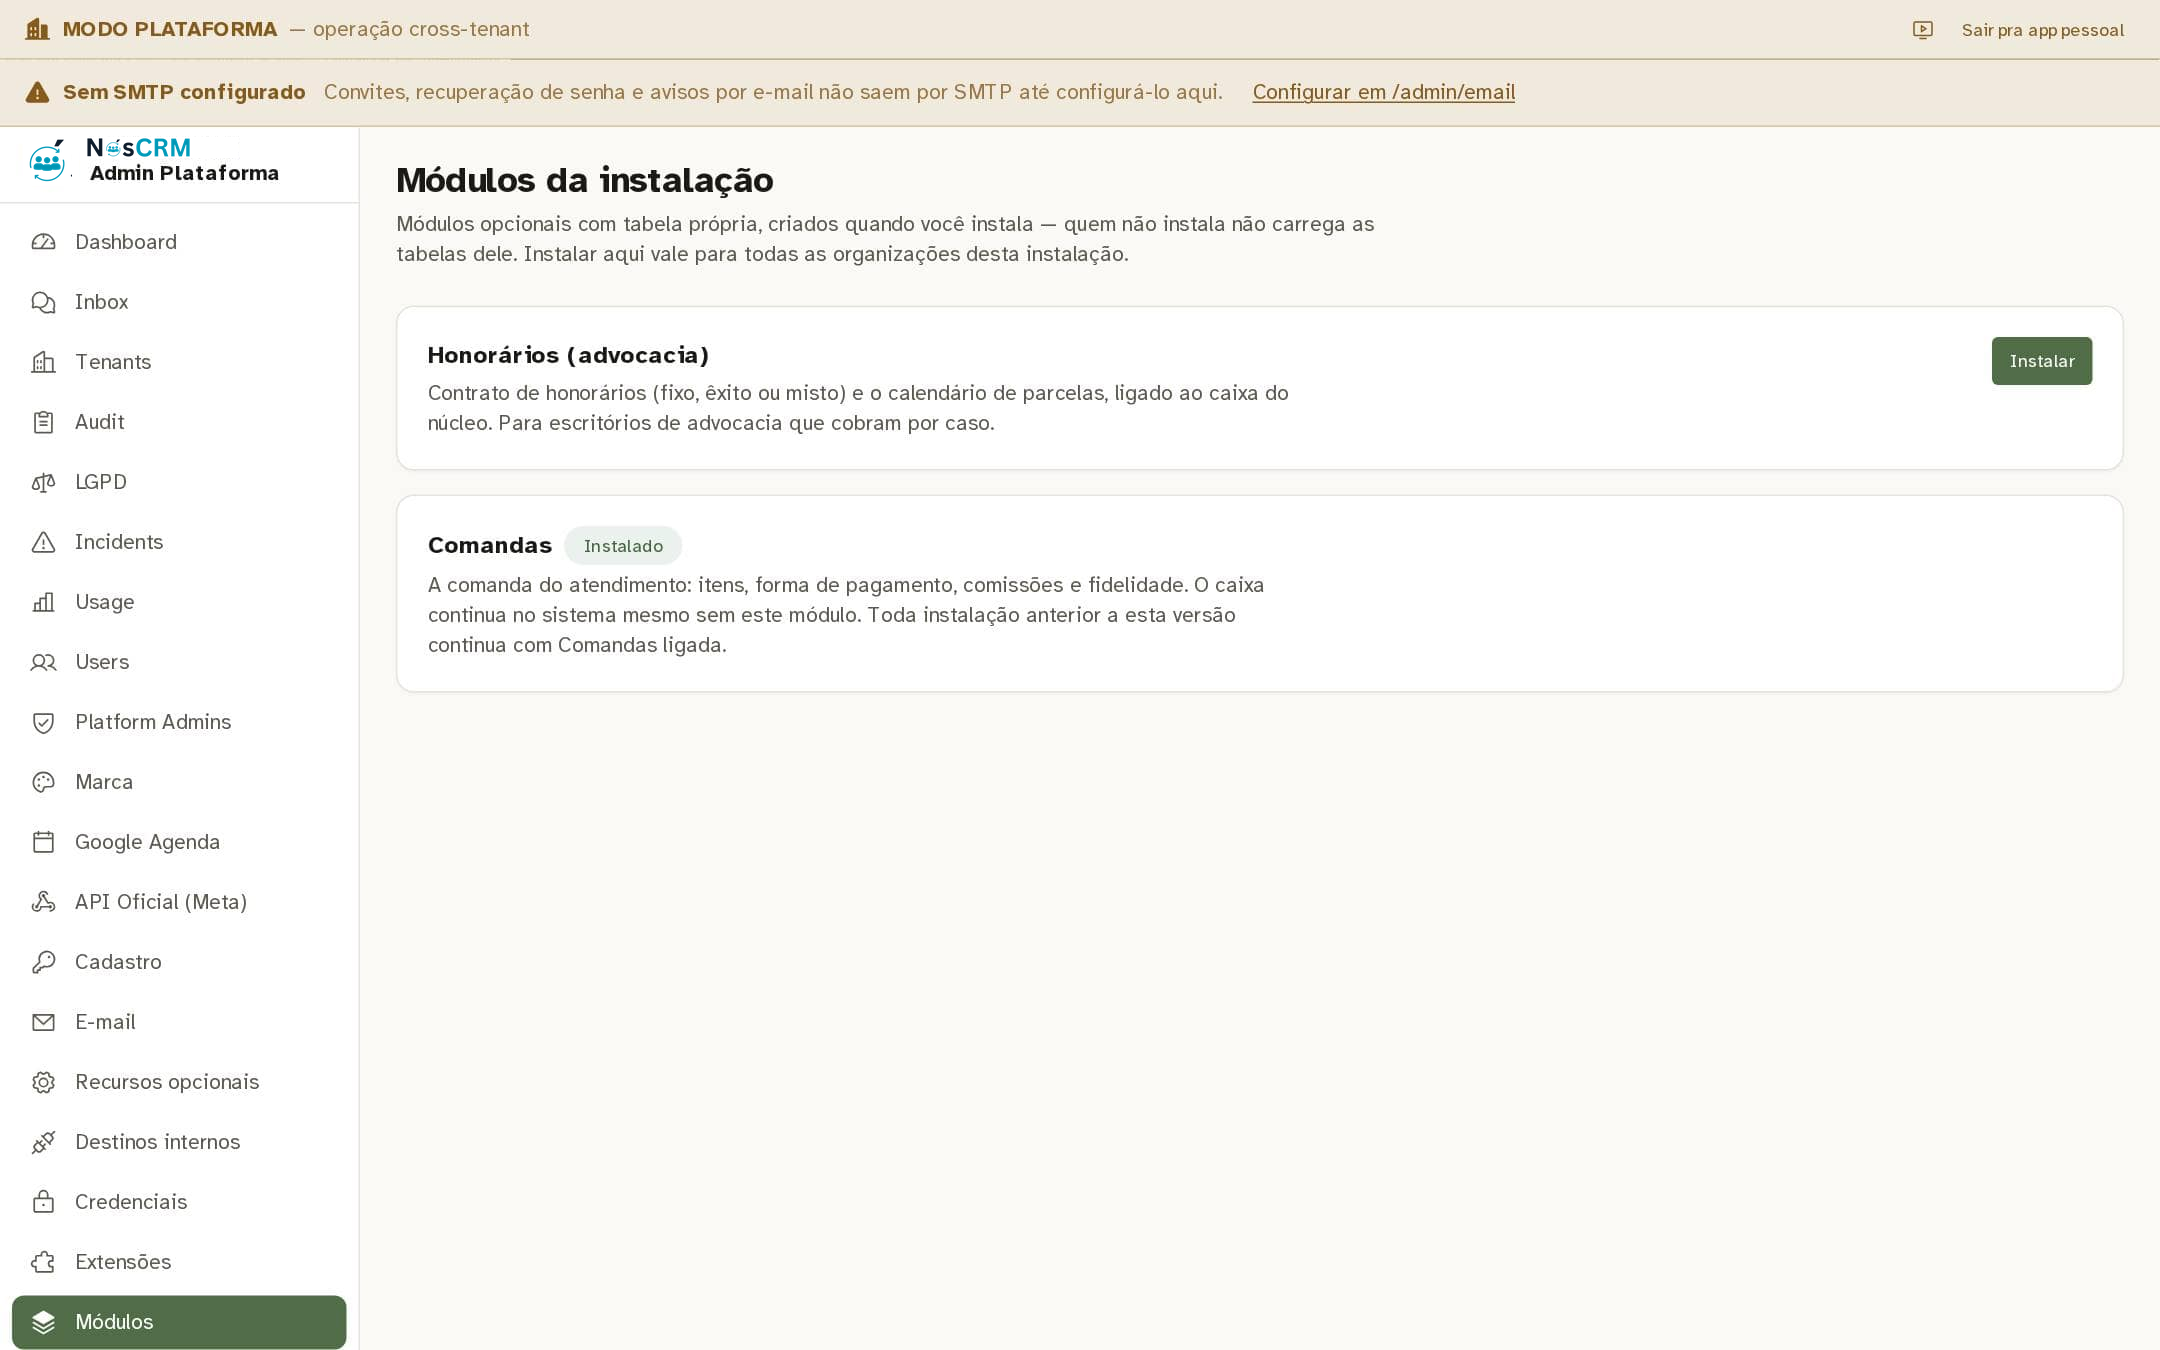The image size is (2160, 1350).
Task: Click the Credenciais lock icon
Action: tap(43, 1202)
